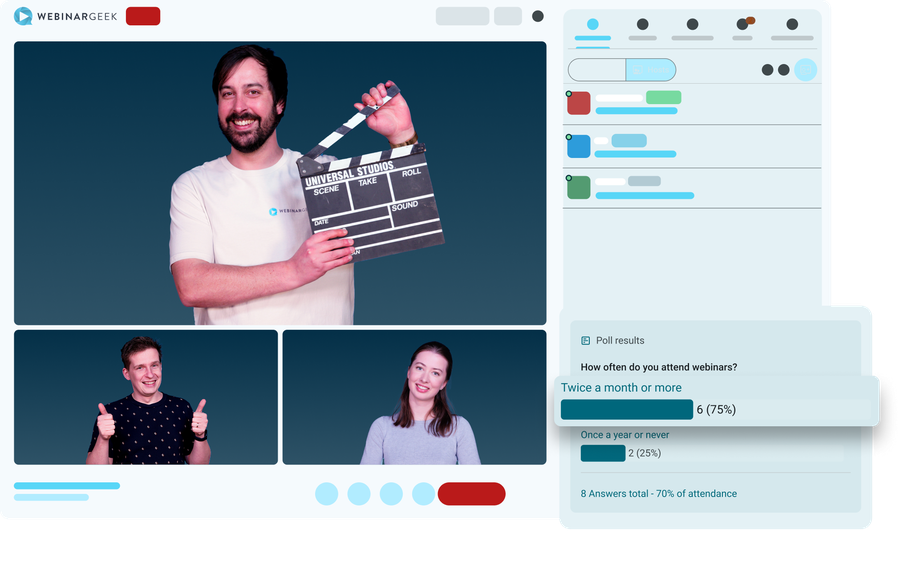Click the '6 (75%)' value
Screen dimensions: 900x566
click(x=716, y=409)
